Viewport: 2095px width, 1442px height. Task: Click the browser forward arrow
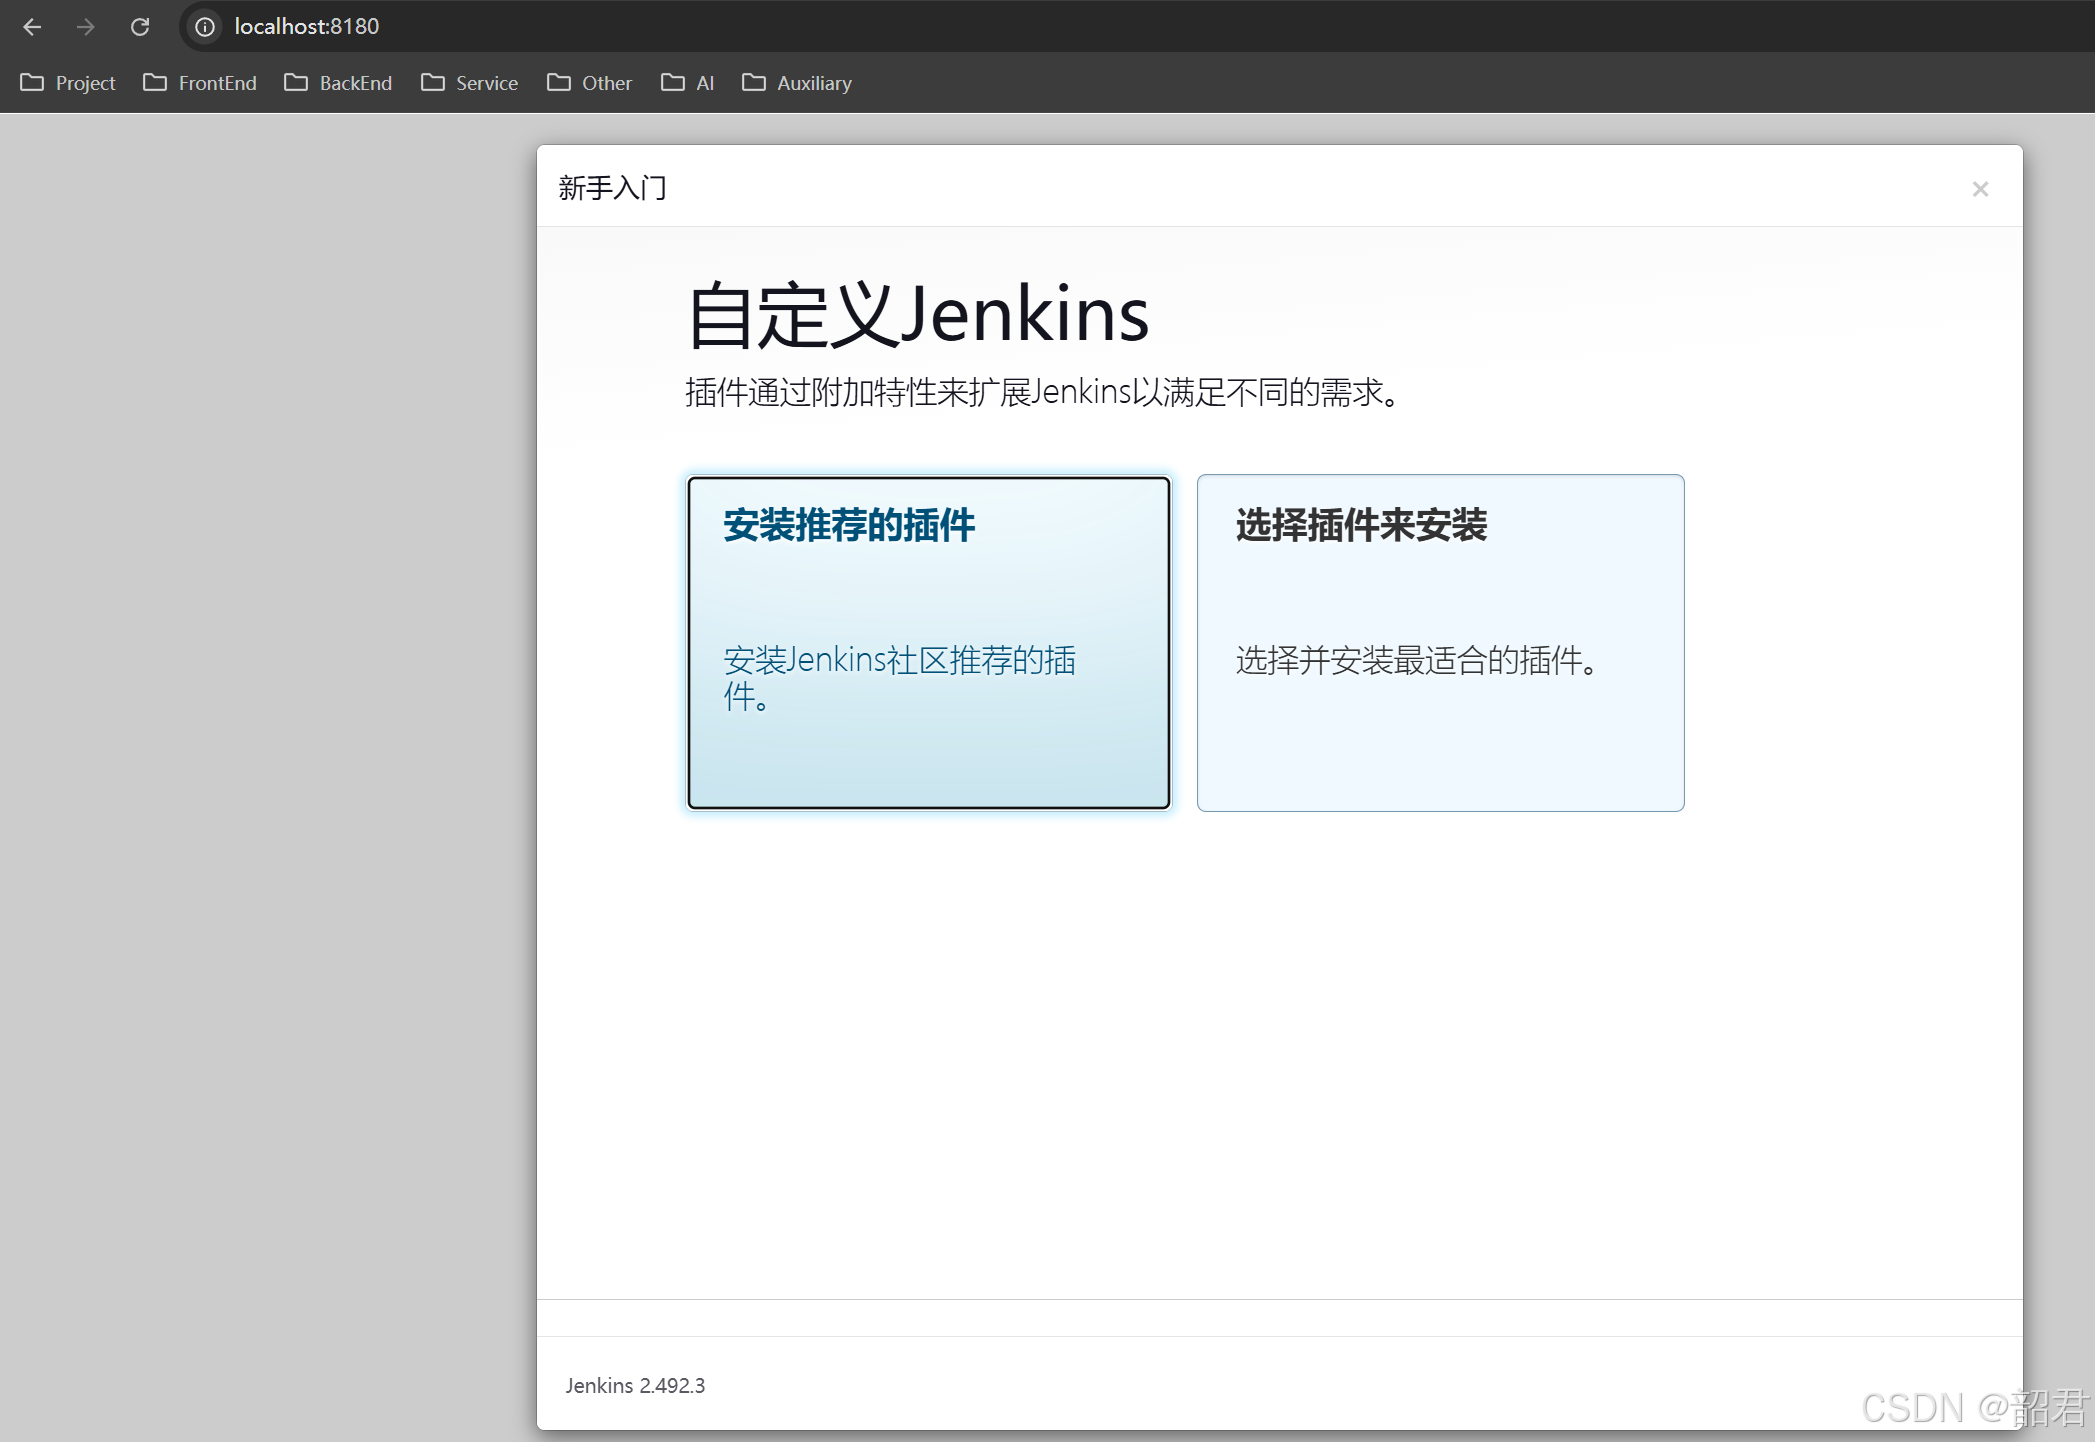[x=86, y=27]
